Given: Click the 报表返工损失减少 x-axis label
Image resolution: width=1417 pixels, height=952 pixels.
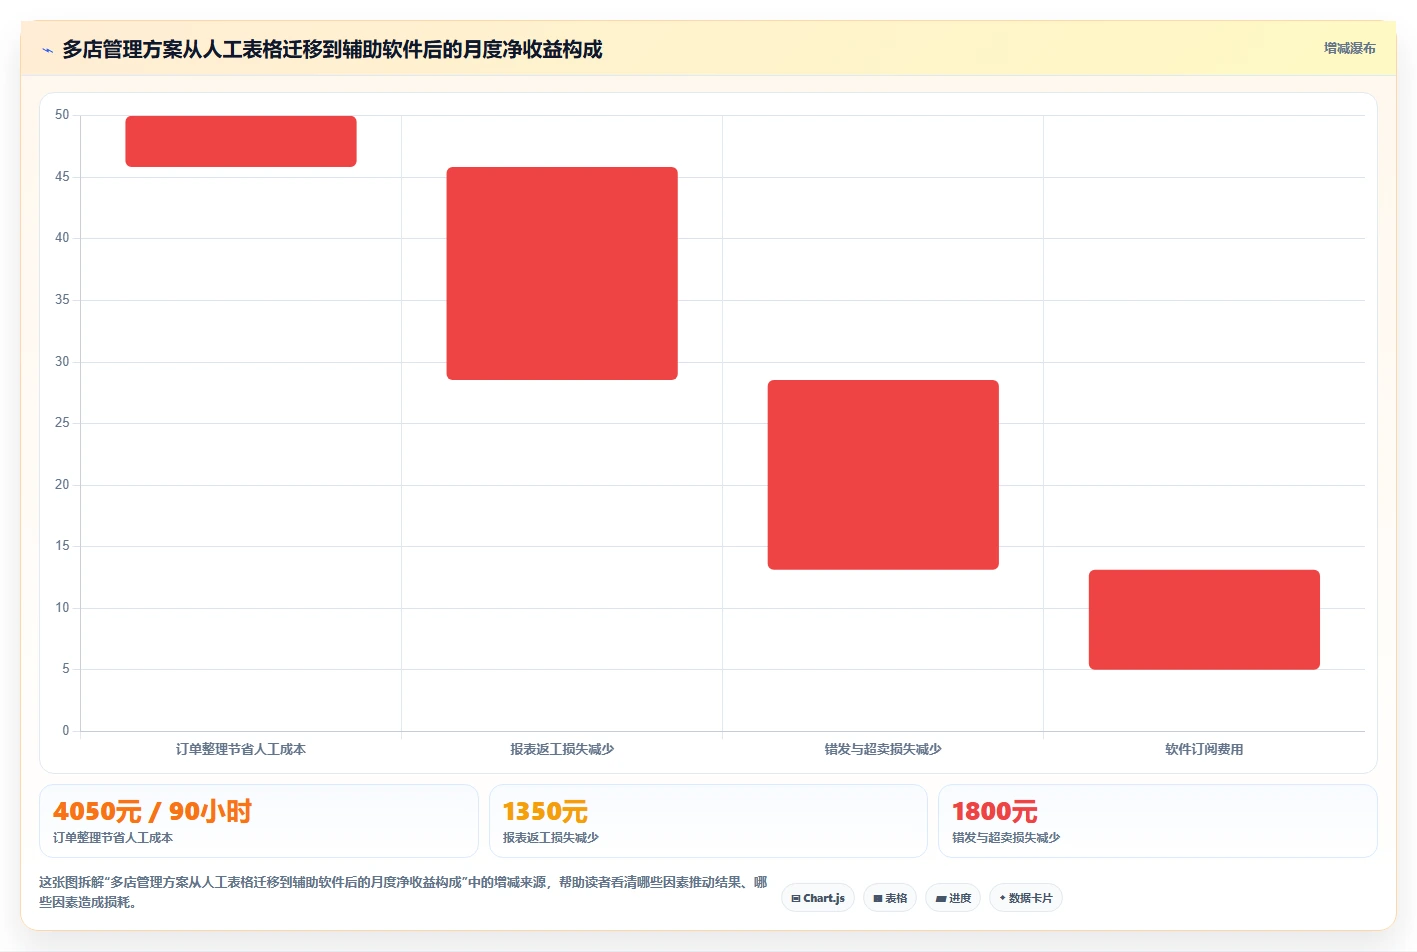Looking at the screenshot, I should coord(562,749).
